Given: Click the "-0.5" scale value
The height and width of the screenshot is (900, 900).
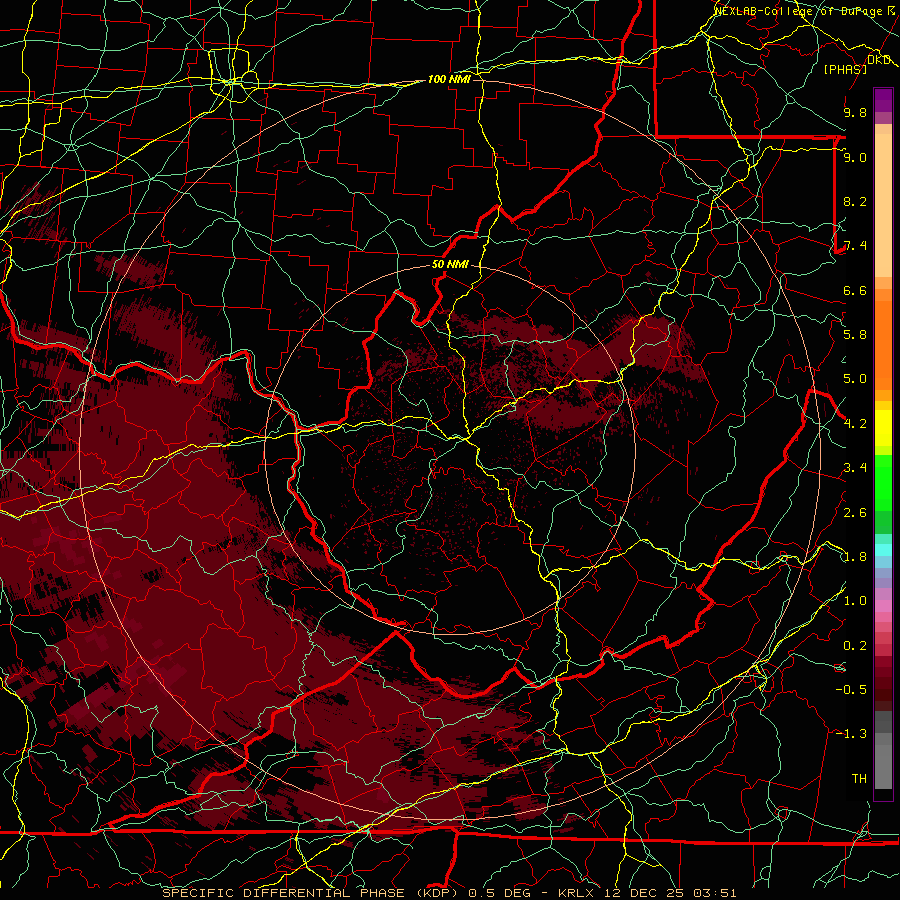Looking at the screenshot, I should 851,690.
